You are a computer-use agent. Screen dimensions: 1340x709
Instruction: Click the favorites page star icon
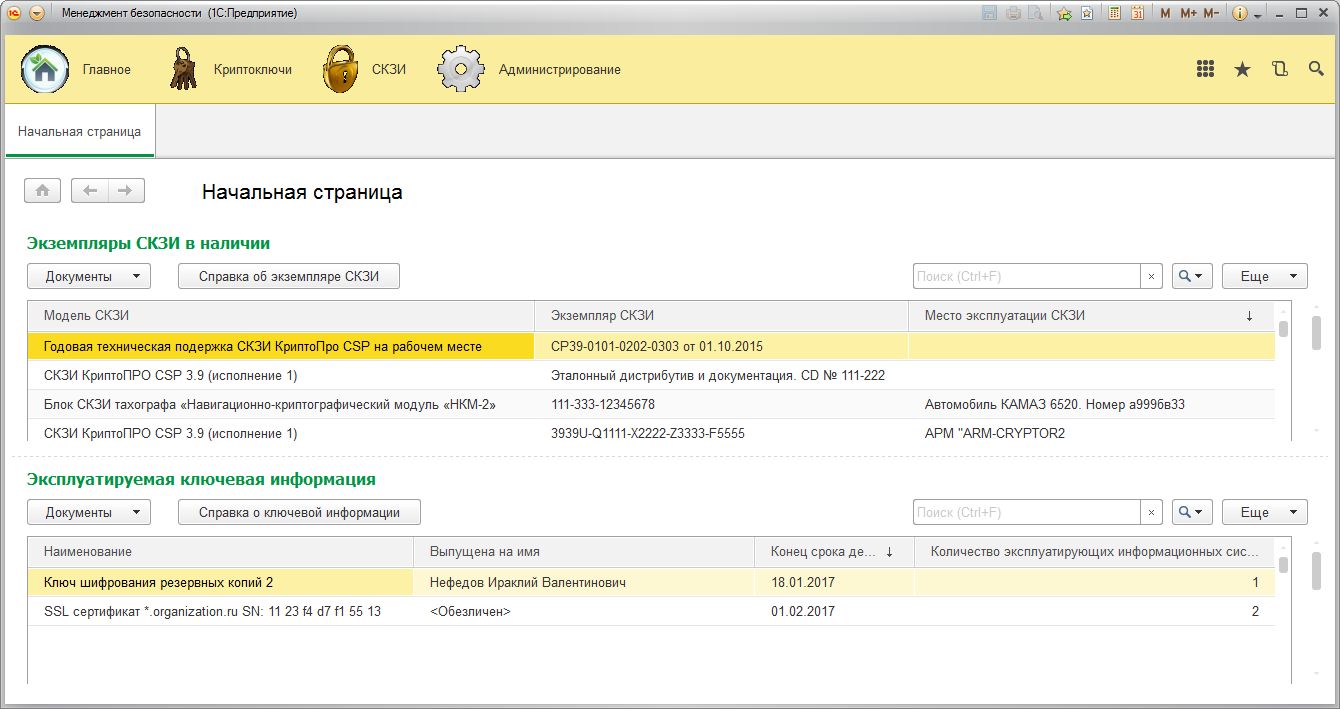(1087, 13)
